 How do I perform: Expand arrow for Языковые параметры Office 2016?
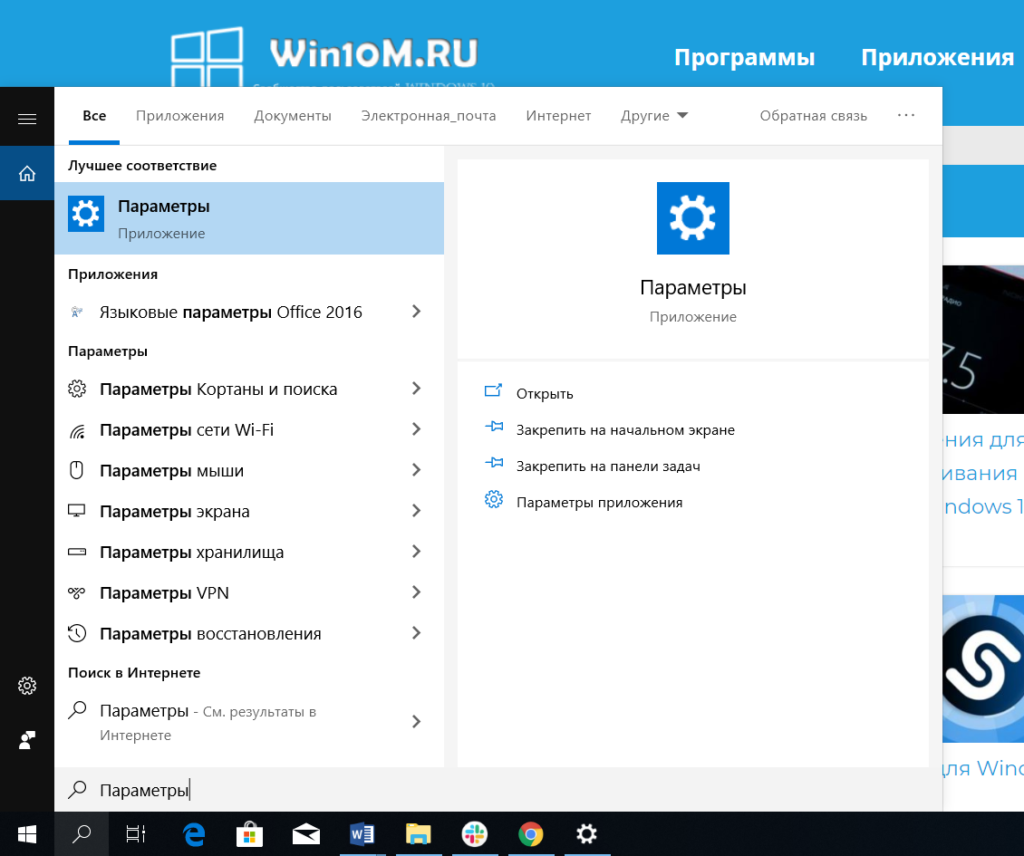(x=416, y=312)
